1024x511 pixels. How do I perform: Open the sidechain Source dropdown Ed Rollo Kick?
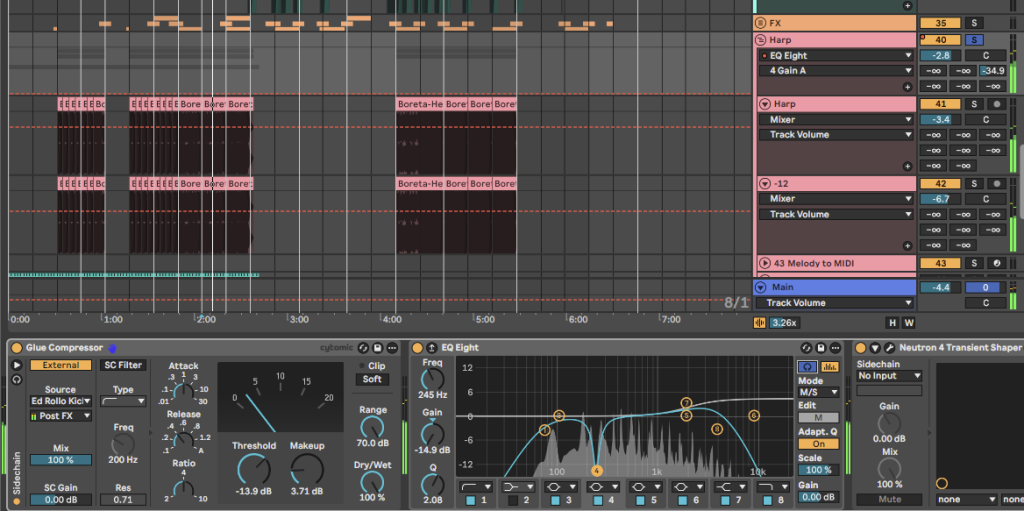(61, 402)
